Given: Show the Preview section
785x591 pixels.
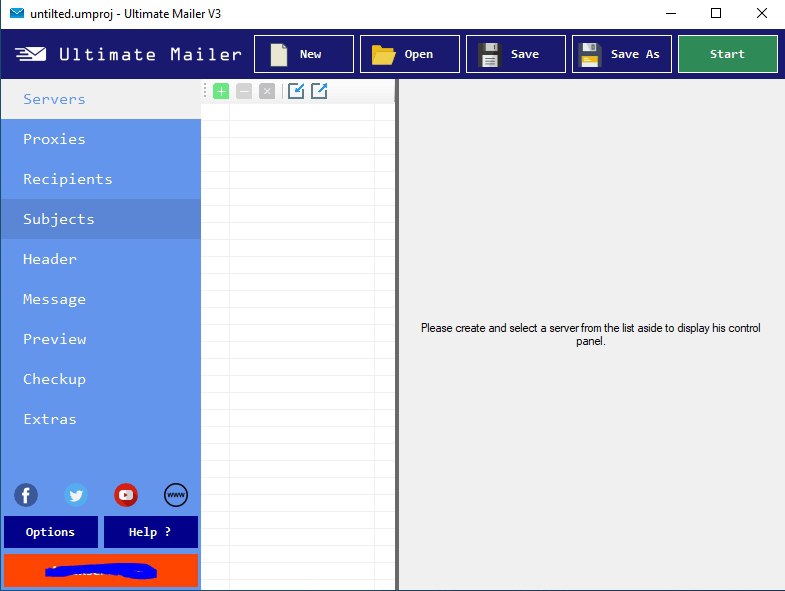Looking at the screenshot, I should [x=101, y=339].
